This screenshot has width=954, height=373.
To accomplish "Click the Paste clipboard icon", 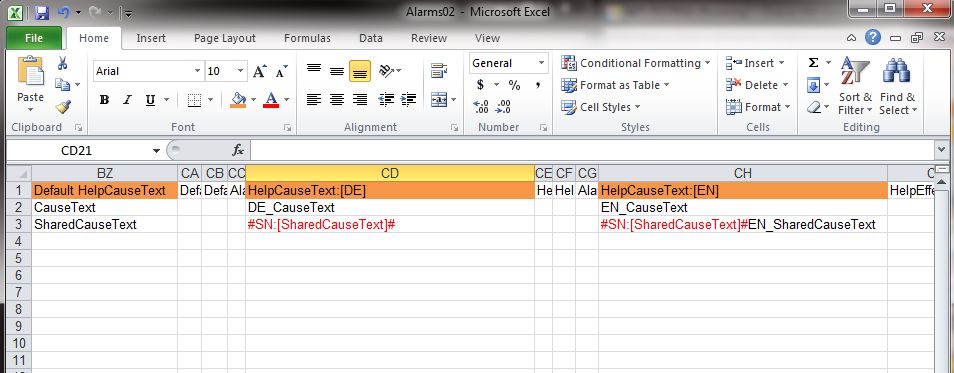I will coord(30,71).
